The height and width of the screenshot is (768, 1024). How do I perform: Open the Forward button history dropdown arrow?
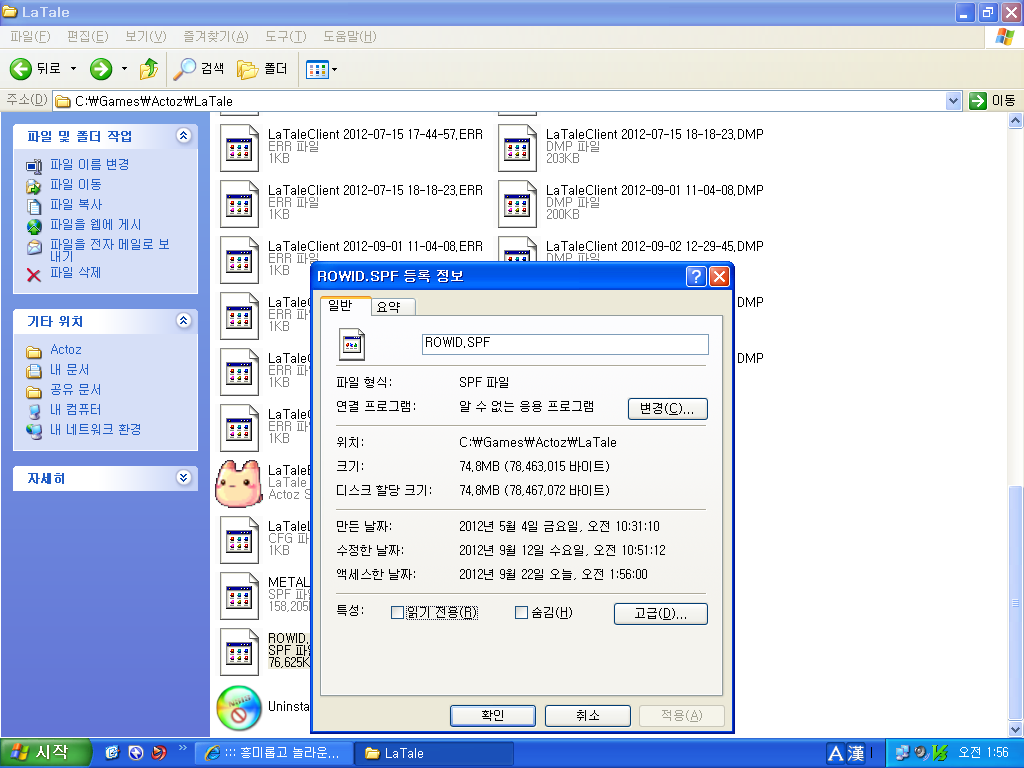(124, 69)
